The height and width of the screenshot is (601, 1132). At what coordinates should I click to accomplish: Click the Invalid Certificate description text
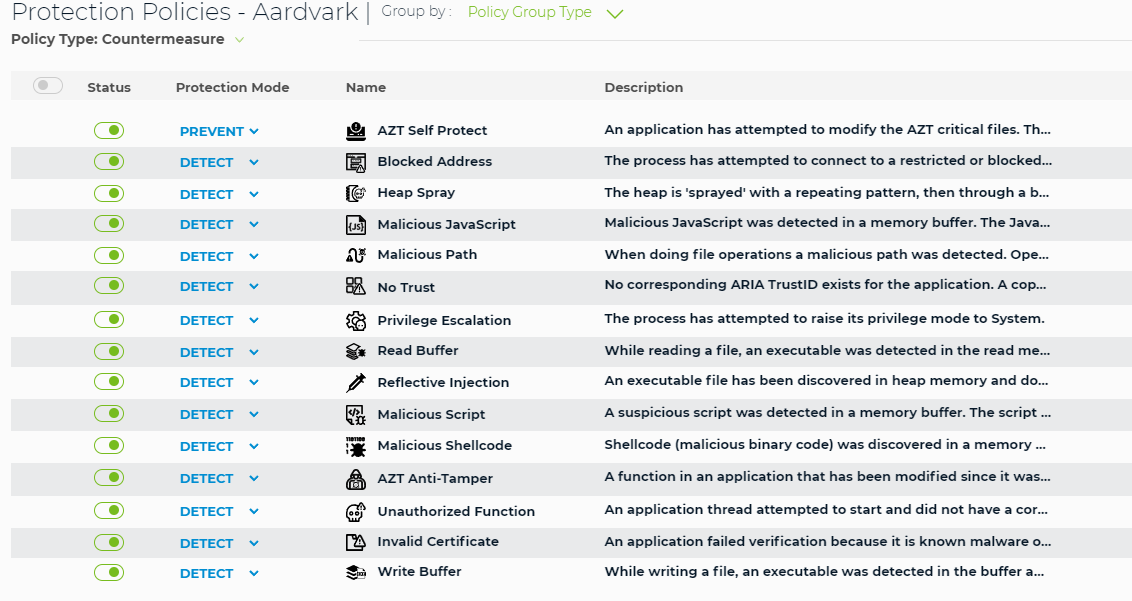click(x=827, y=542)
